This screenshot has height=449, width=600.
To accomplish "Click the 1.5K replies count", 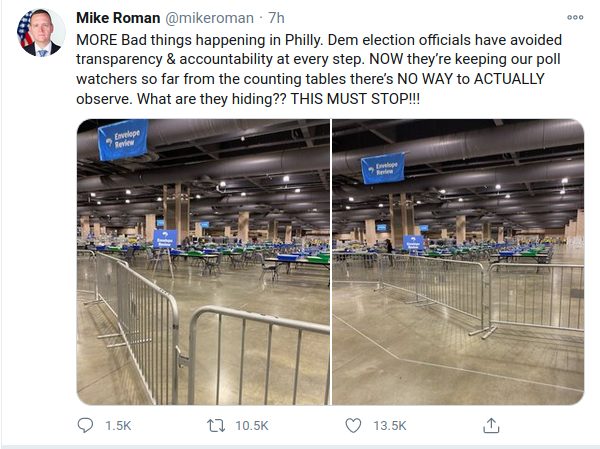I will (118, 426).
